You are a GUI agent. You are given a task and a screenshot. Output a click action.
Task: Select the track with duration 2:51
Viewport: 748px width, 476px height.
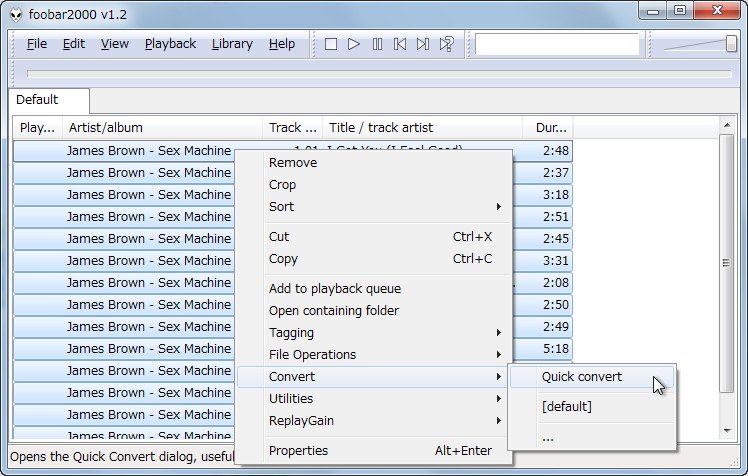pyautogui.click(x=293, y=217)
